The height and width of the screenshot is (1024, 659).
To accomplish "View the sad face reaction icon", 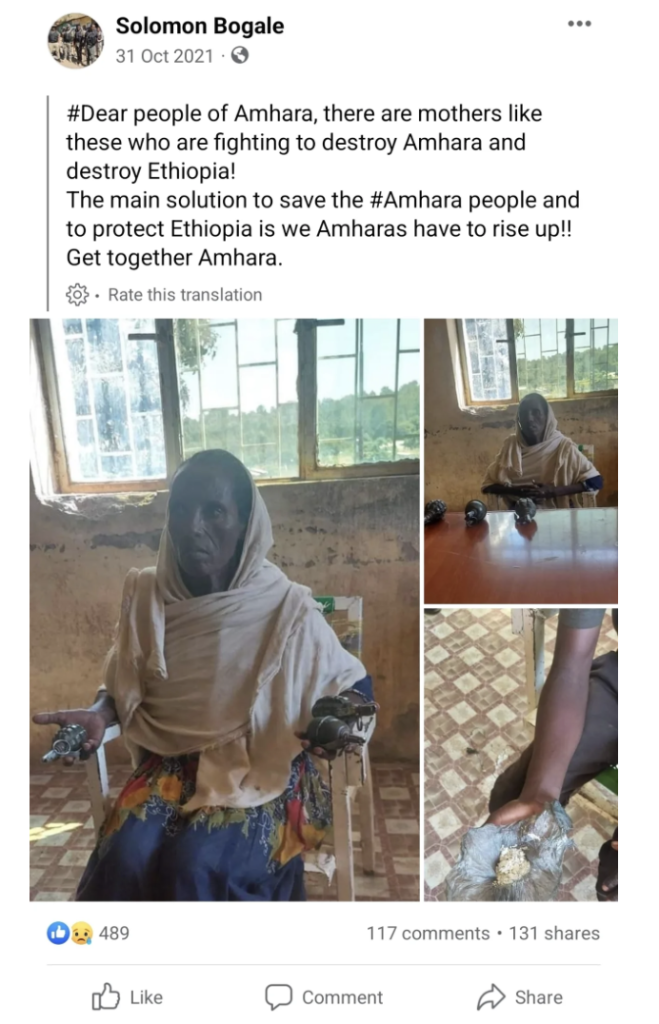I will (x=82, y=933).
